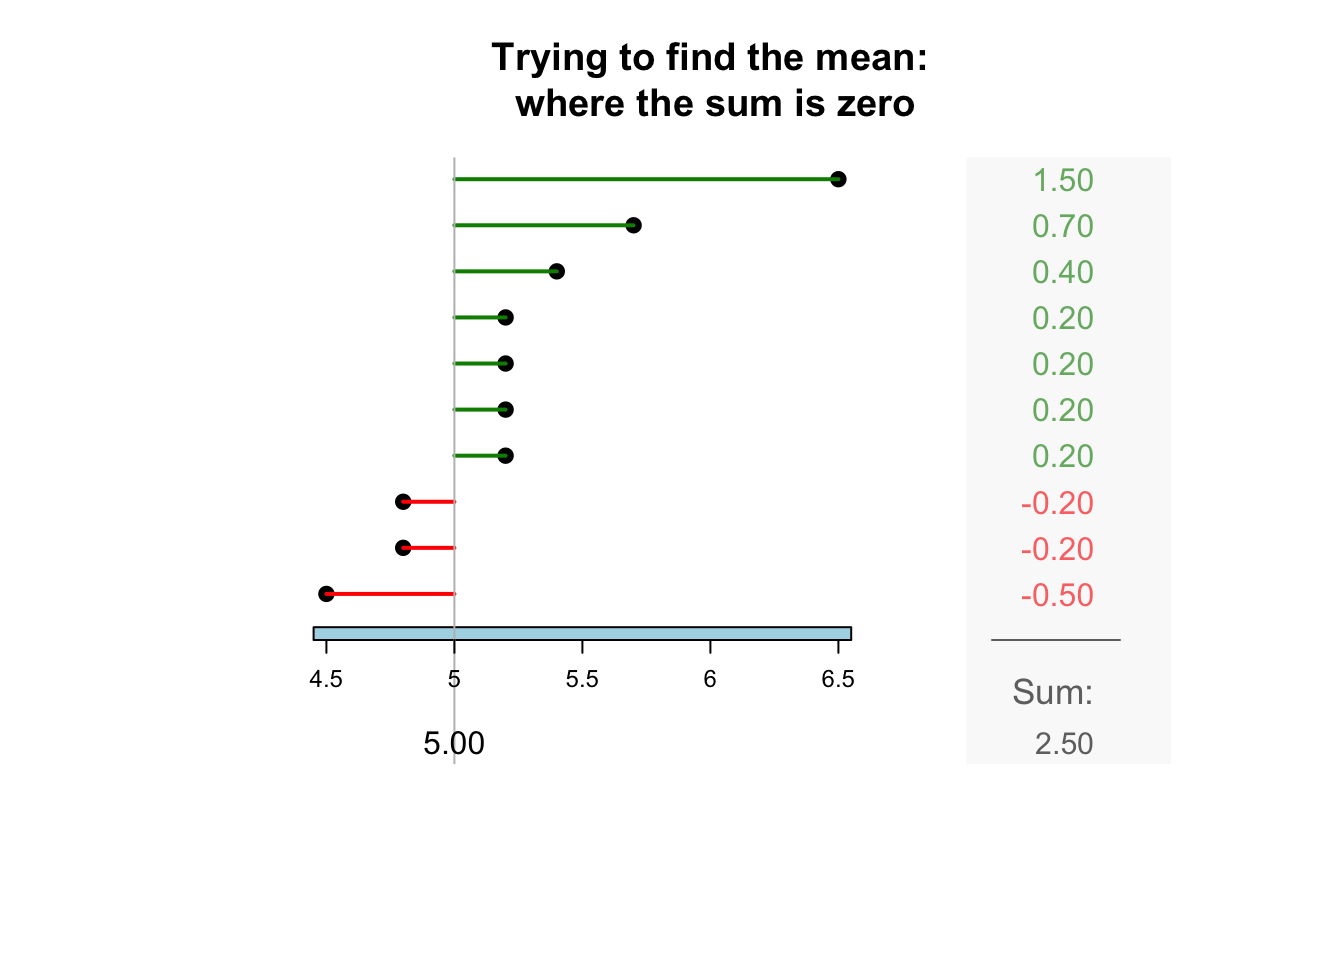1344x960 pixels.
Task: Click the red -0.50 deviation value
Action: click(1057, 596)
